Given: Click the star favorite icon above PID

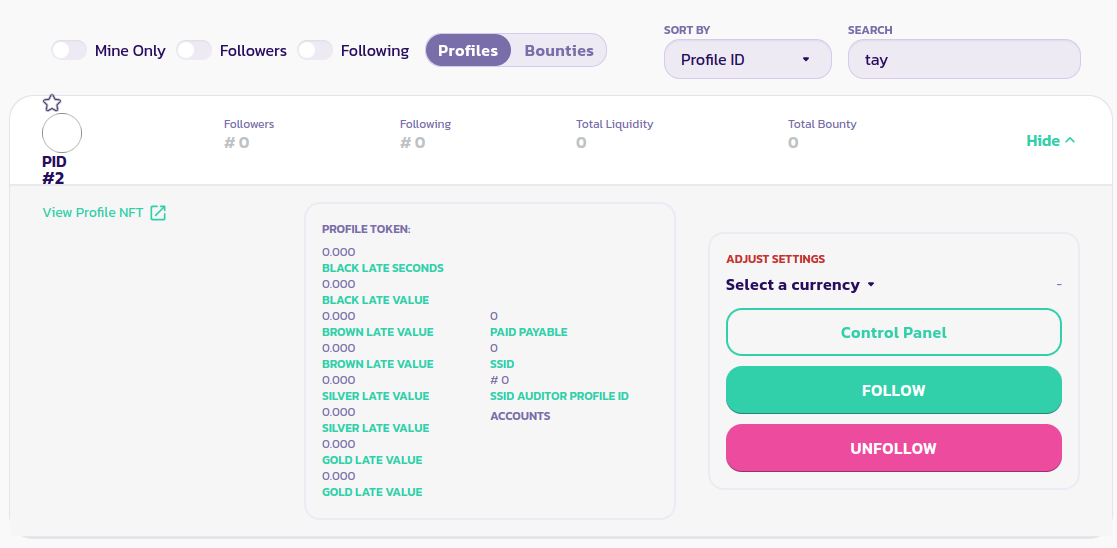Looking at the screenshot, I should pyautogui.click(x=52, y=102).
